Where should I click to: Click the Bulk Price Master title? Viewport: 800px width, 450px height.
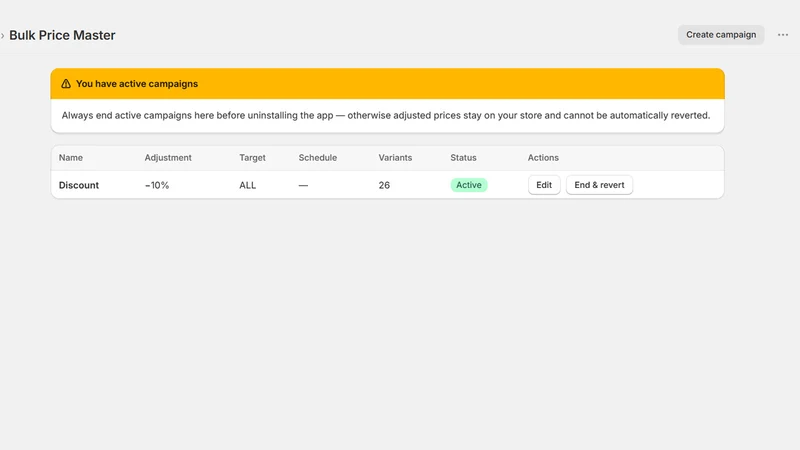tap(62, 35)
